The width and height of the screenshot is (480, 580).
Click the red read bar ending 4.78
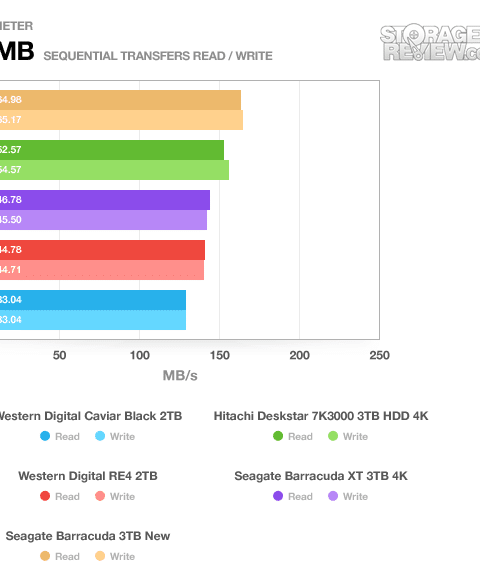102,250
